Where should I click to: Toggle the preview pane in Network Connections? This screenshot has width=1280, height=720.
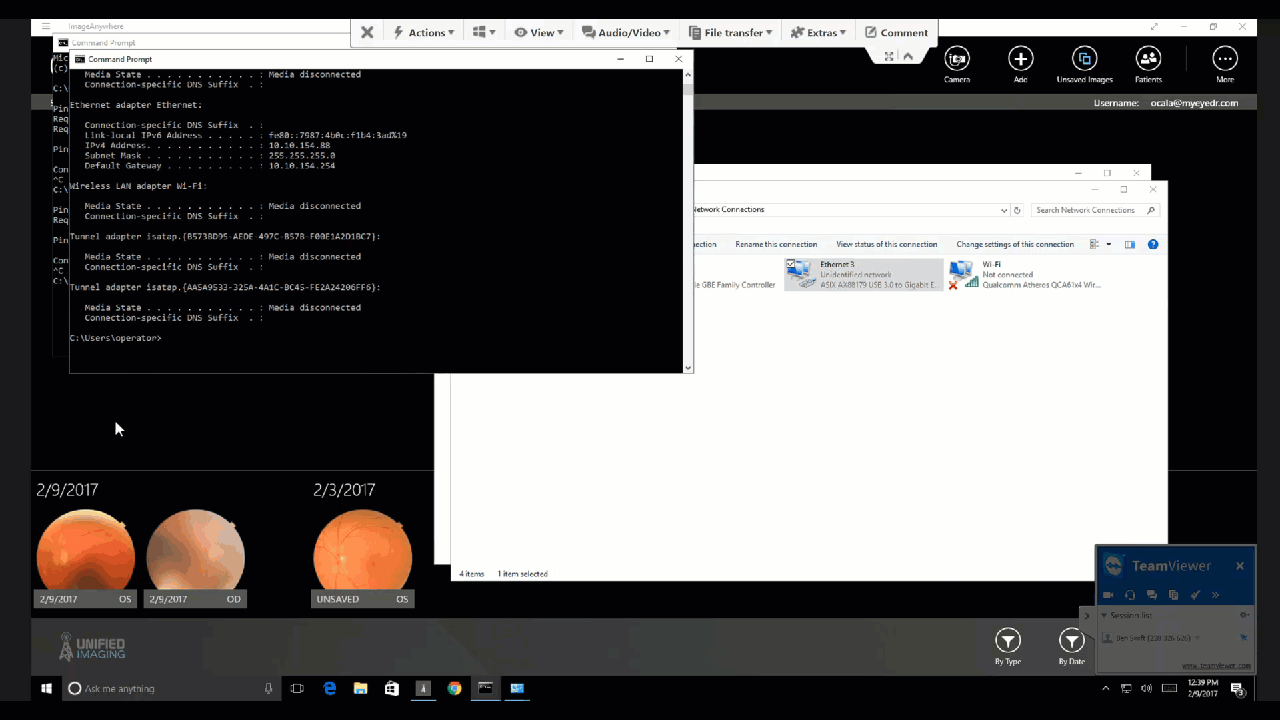[x=1130, y=244]
